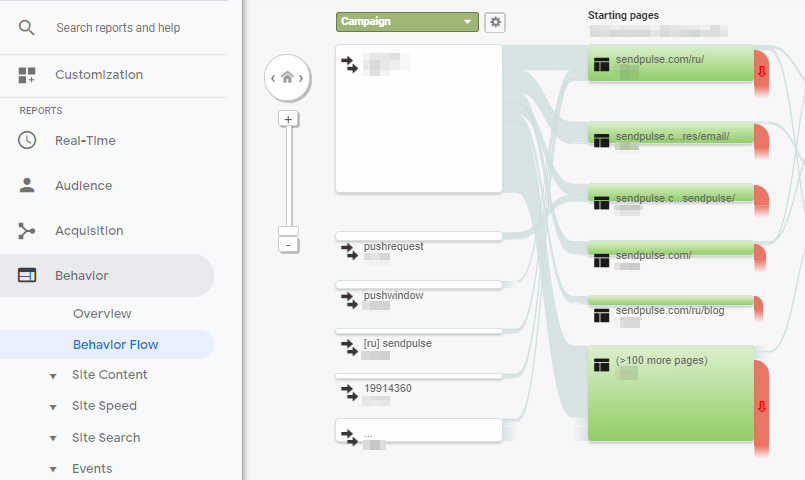805x480 pixels.
Task: Click the sendpulse.com/ starting page node
Action: click(670, 249)
